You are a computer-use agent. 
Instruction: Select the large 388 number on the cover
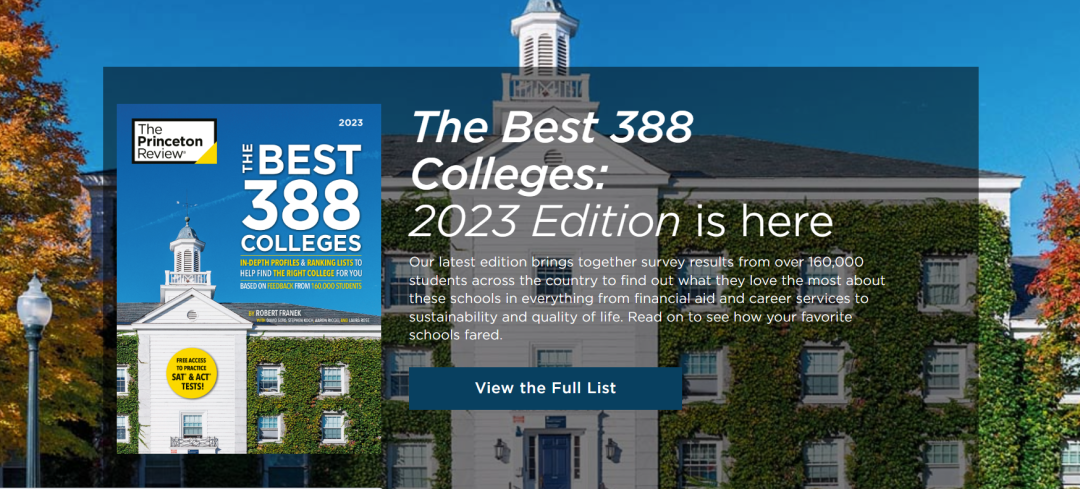point(300,206)
